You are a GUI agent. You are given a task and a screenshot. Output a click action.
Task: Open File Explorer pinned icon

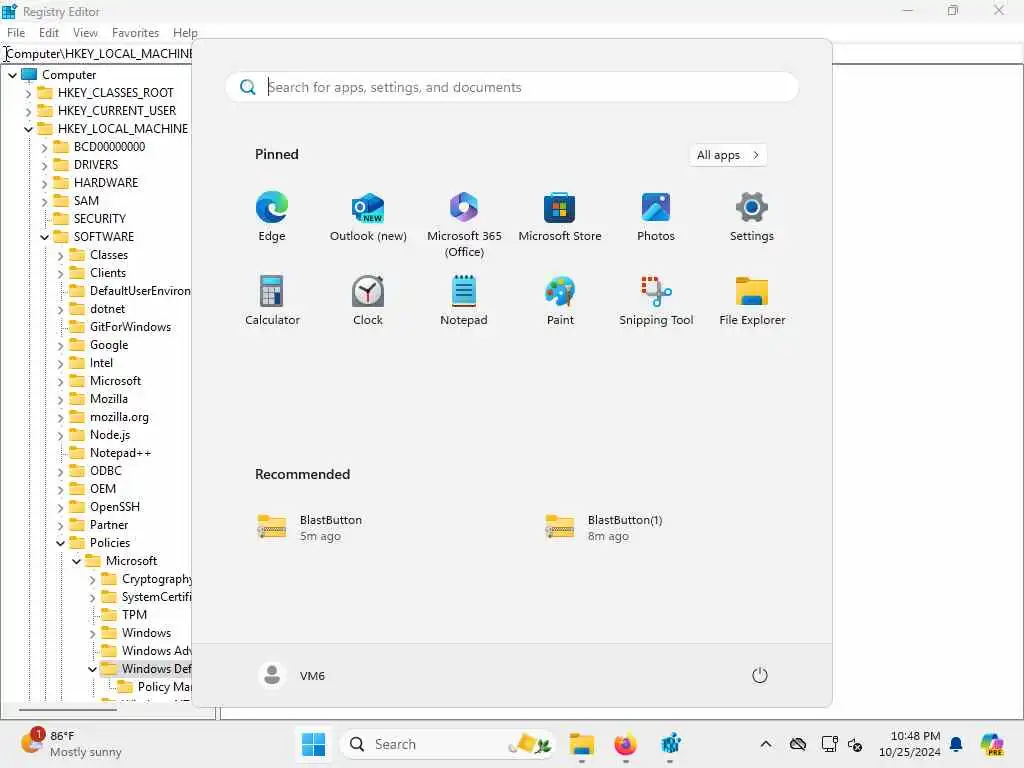(752, 301)
